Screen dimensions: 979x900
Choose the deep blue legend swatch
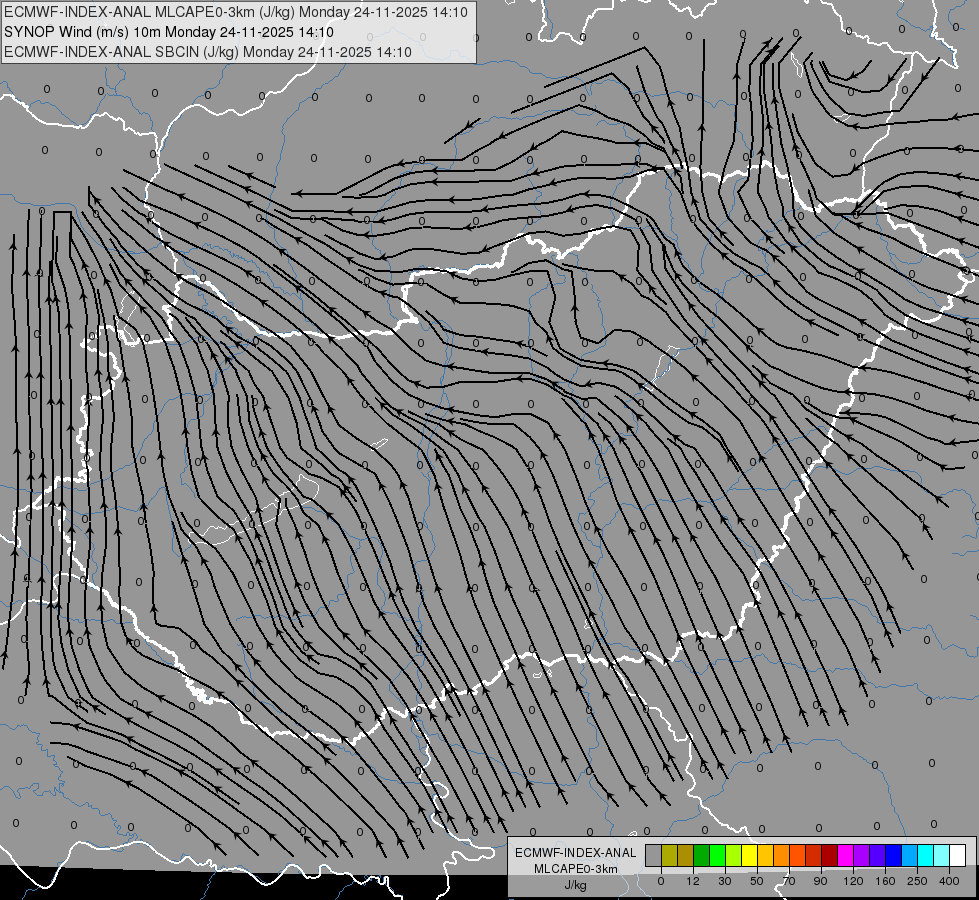pos(893,855)
